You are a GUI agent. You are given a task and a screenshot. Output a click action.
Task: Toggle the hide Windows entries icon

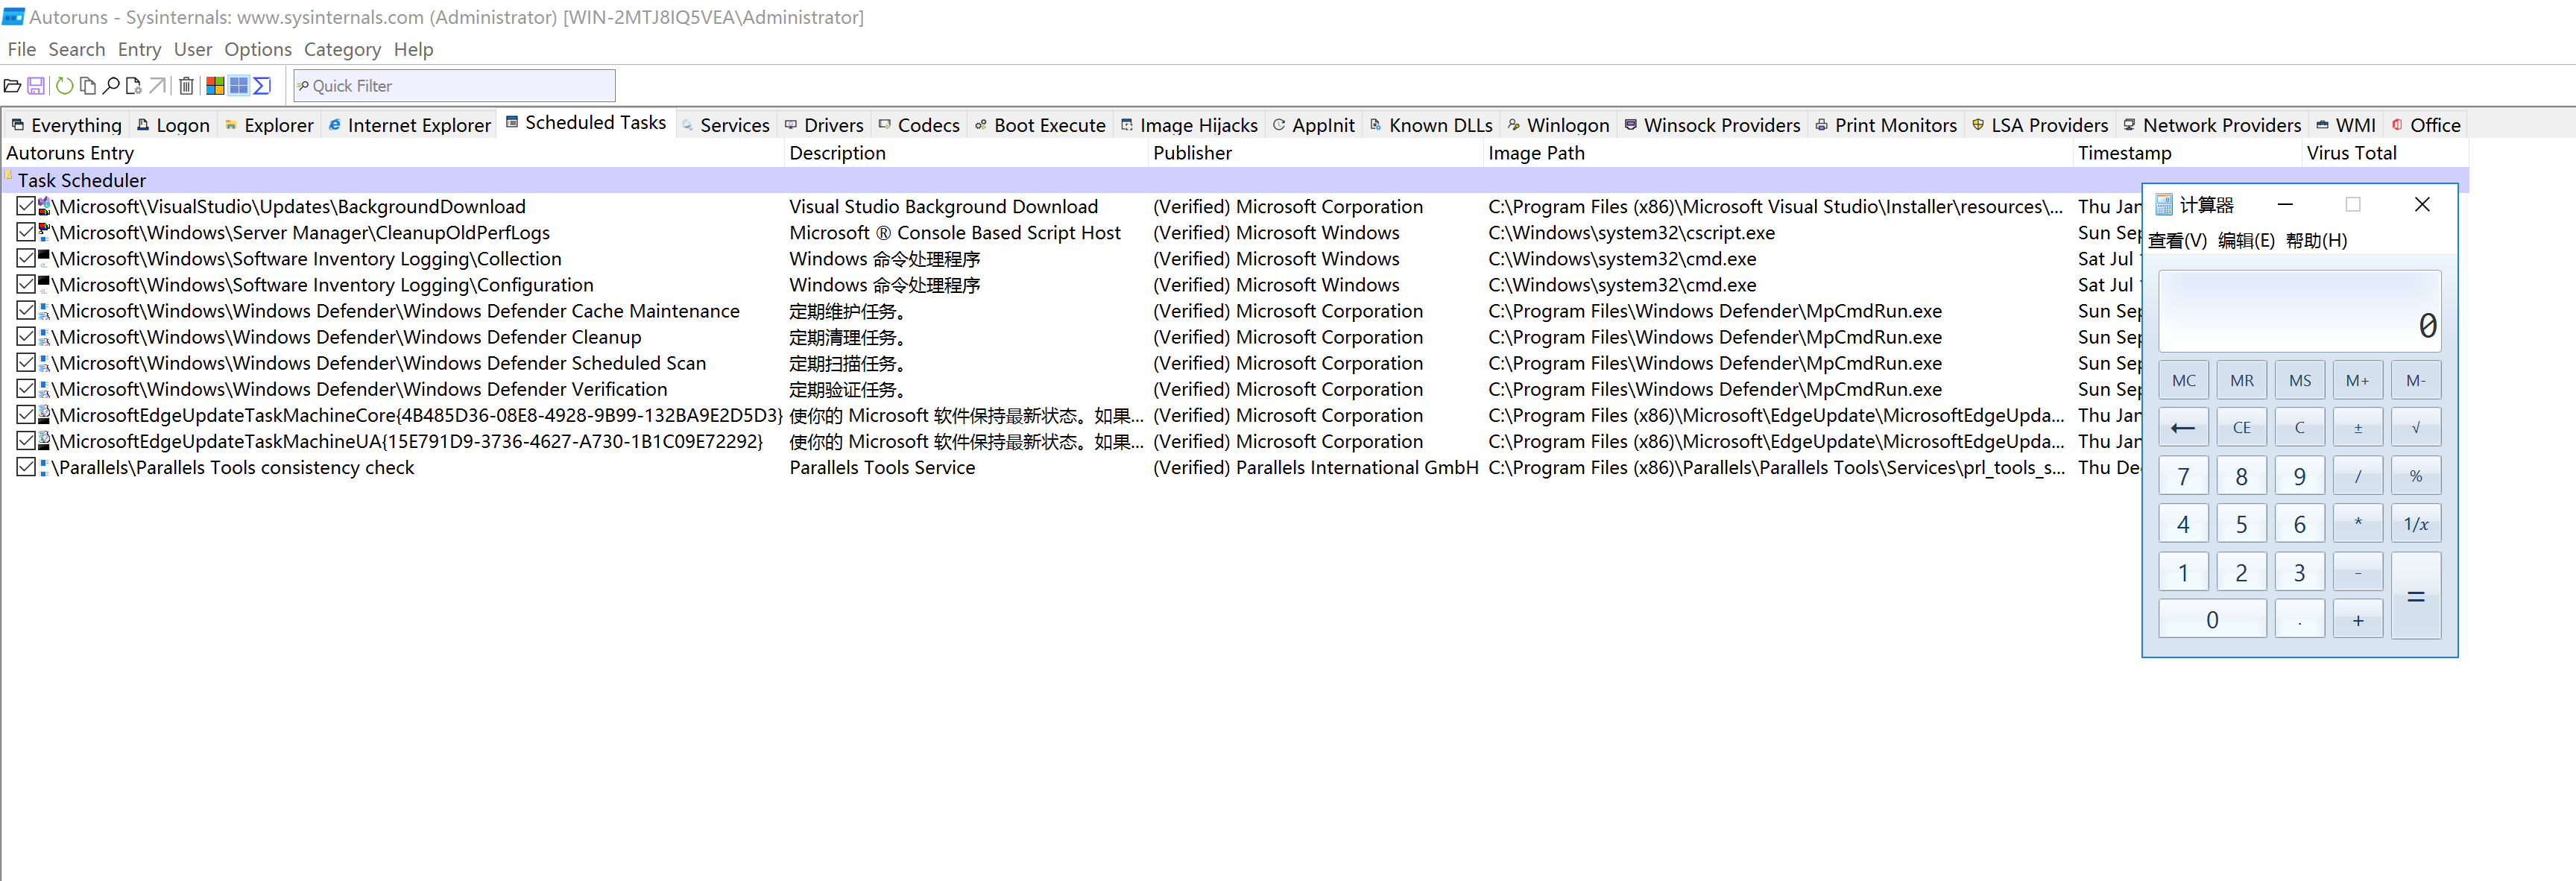tap(238, 86)
